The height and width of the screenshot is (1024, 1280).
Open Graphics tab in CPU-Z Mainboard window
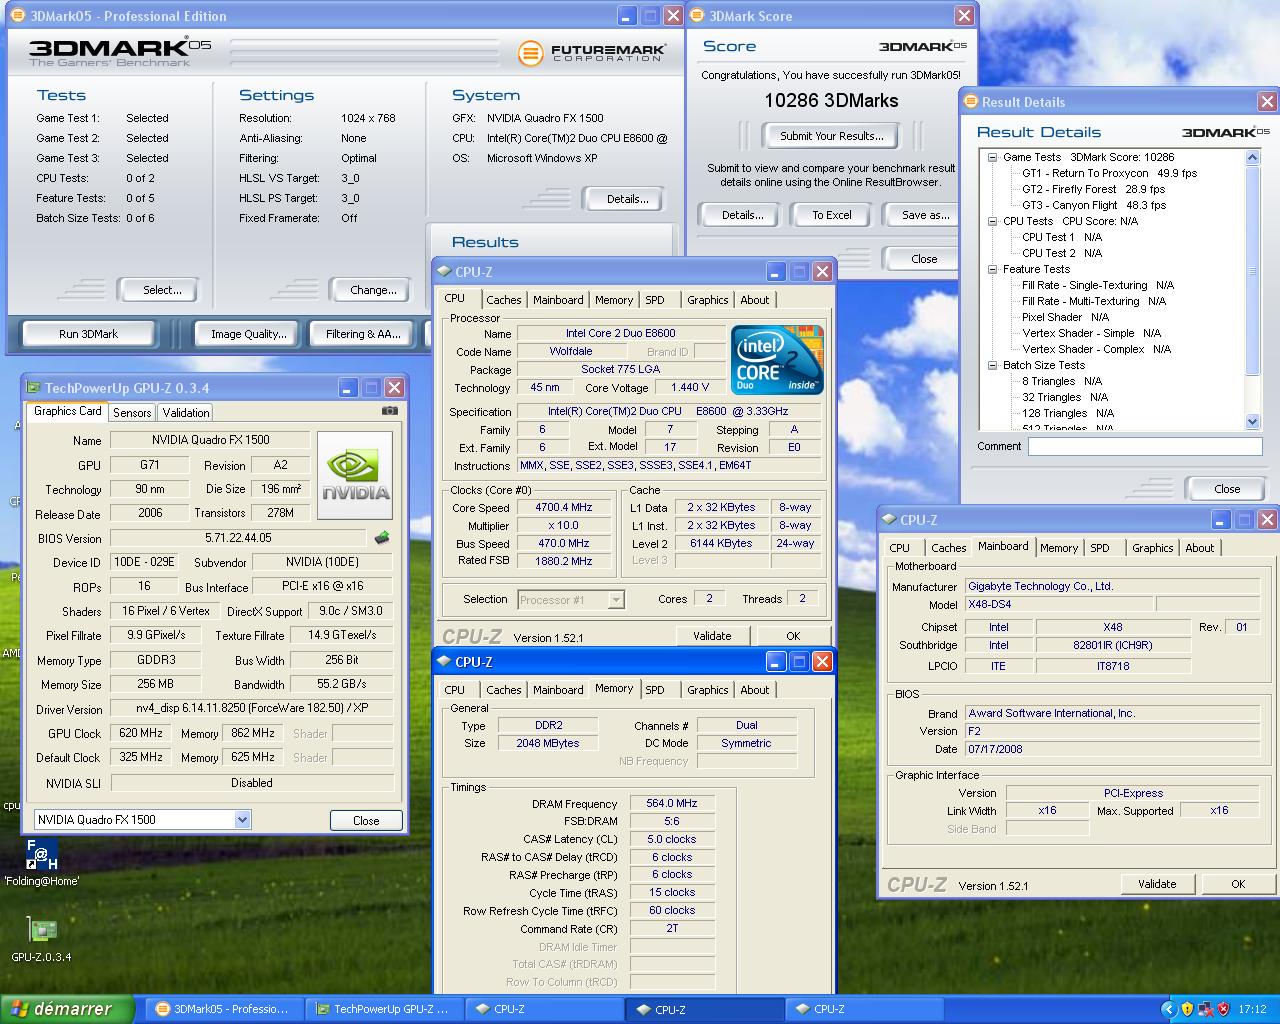[1152, 548]
